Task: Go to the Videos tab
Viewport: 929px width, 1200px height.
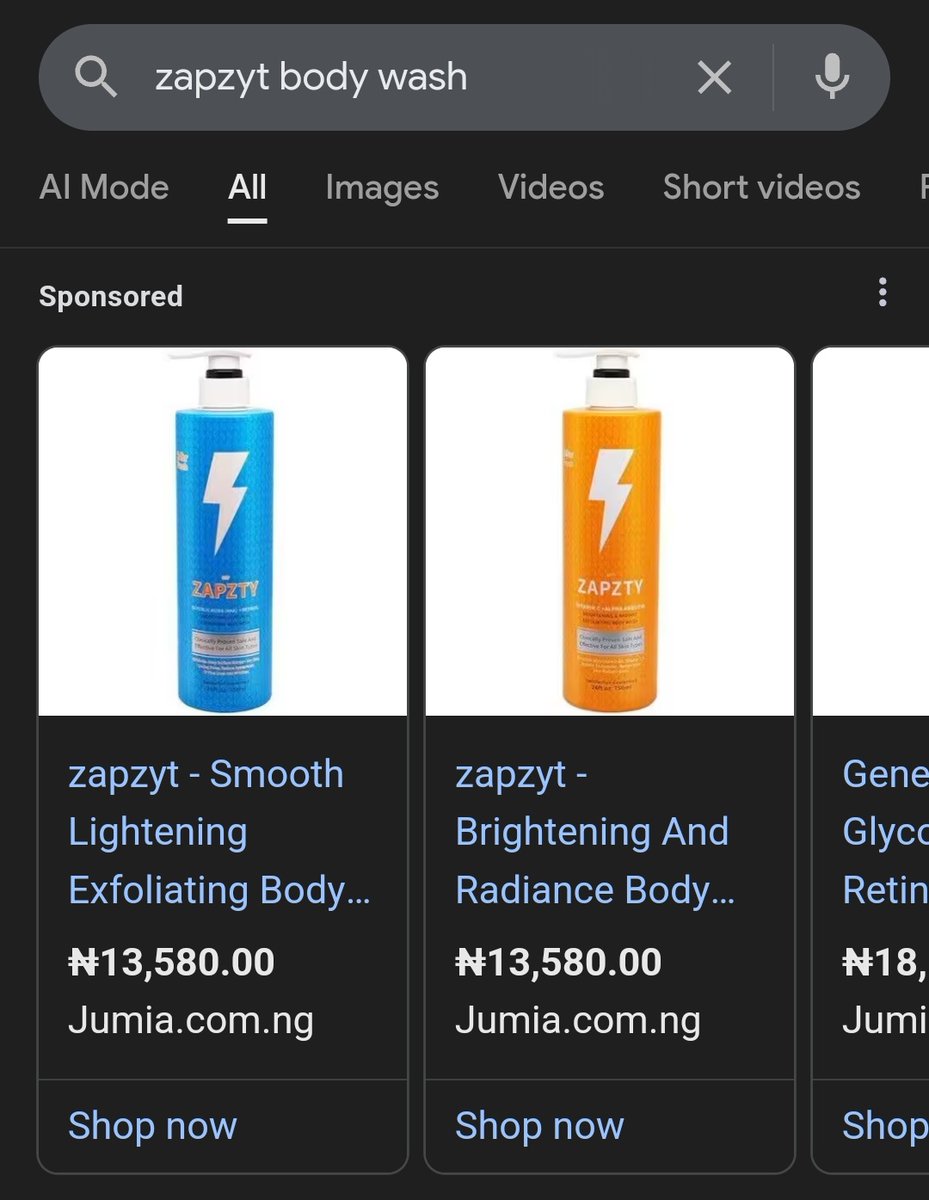Action: pyautogui.click(x=551, y=187)
